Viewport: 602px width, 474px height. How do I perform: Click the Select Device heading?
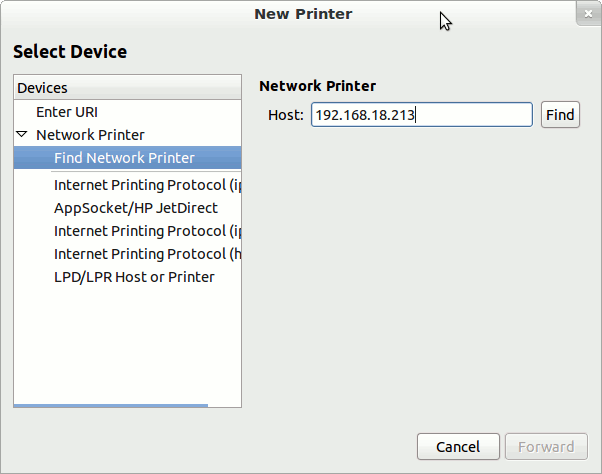pos(70,51)
